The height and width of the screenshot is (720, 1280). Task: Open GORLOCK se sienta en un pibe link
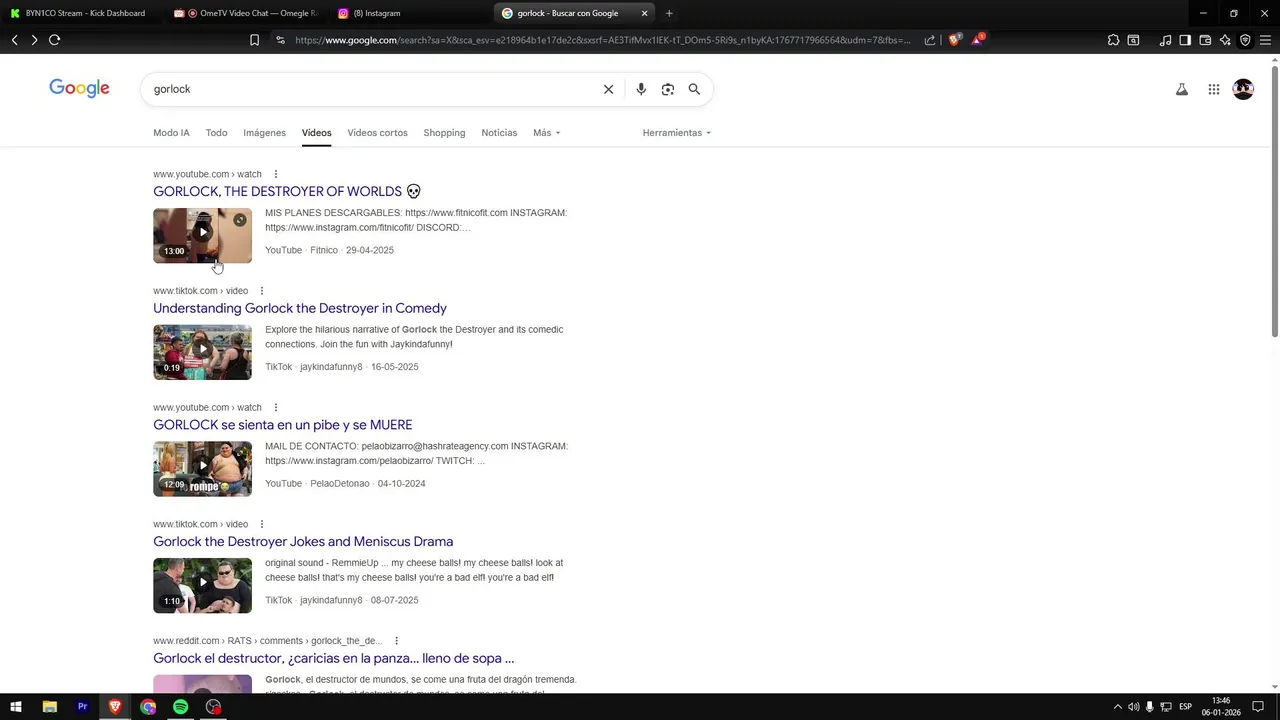pos(283,425)
